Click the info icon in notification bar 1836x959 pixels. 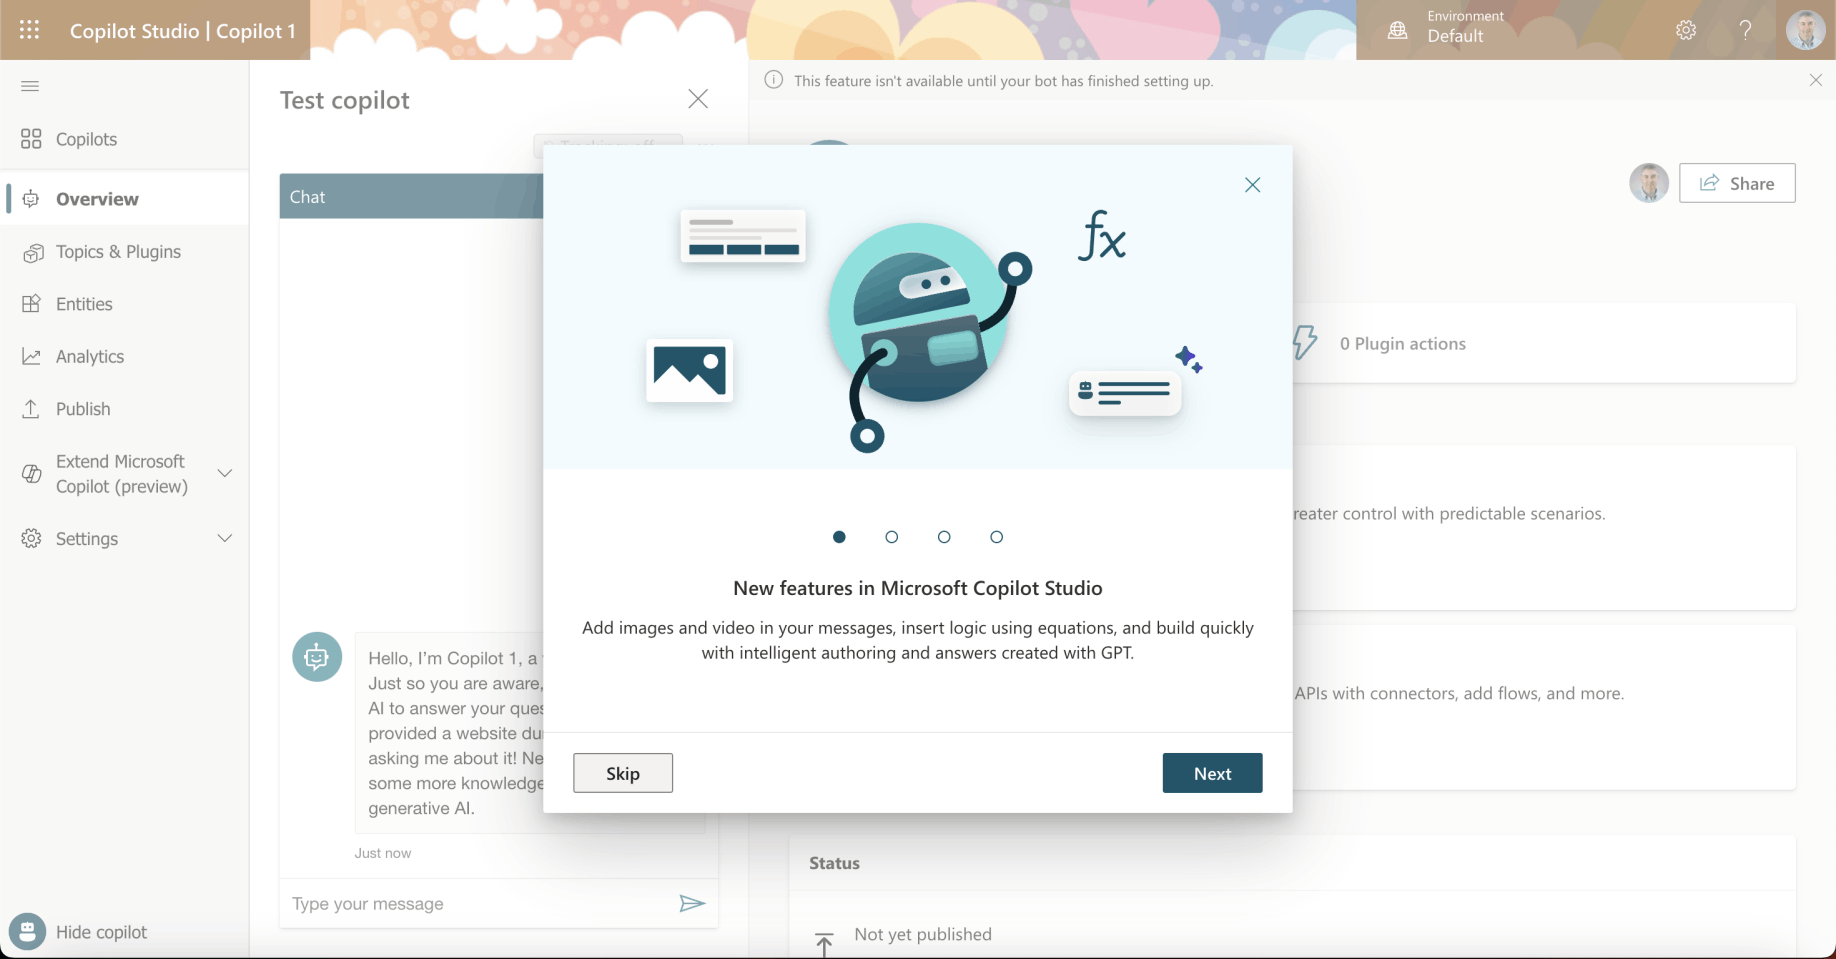[774, 80]
